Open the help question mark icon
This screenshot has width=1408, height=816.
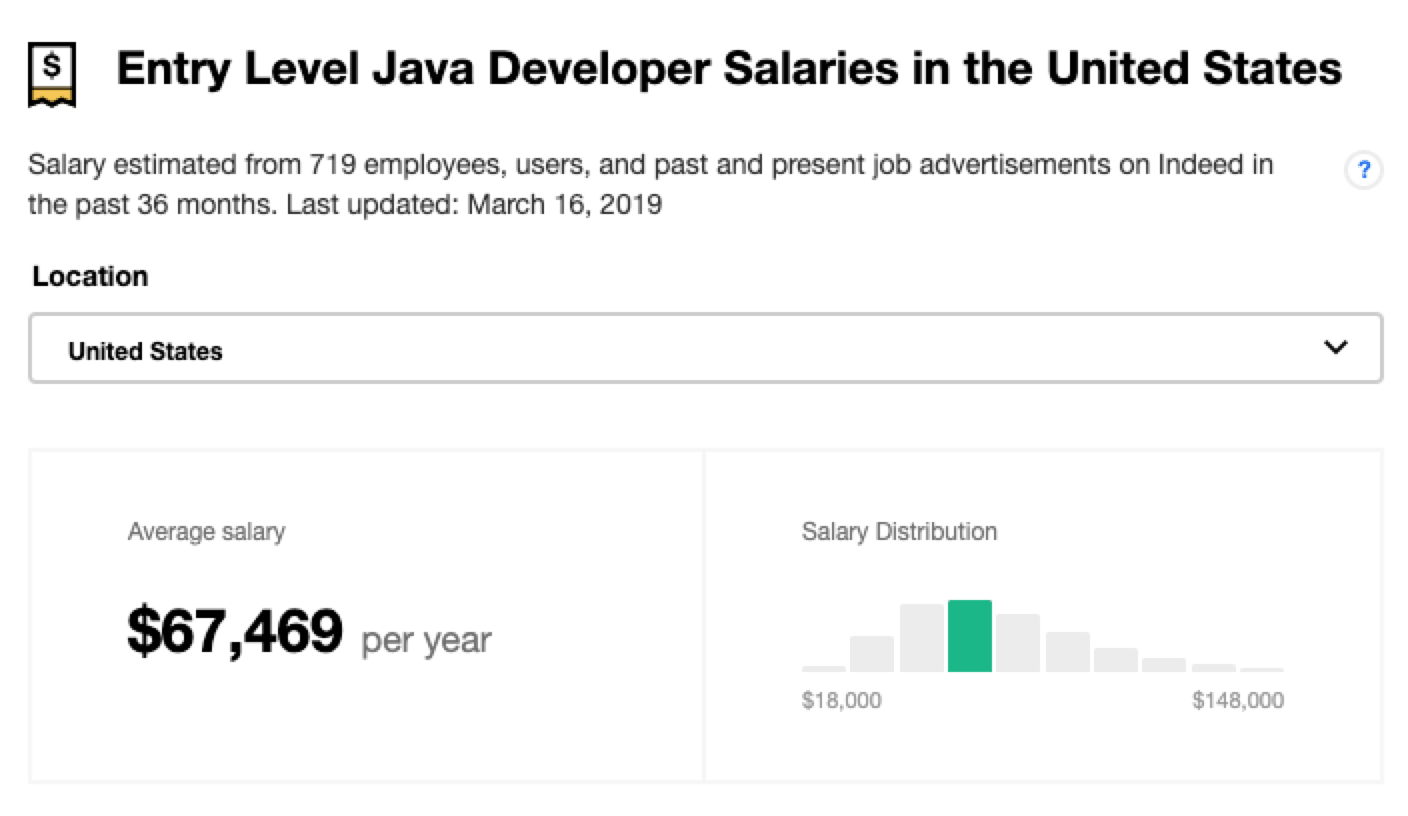[x=1362, y=171]
